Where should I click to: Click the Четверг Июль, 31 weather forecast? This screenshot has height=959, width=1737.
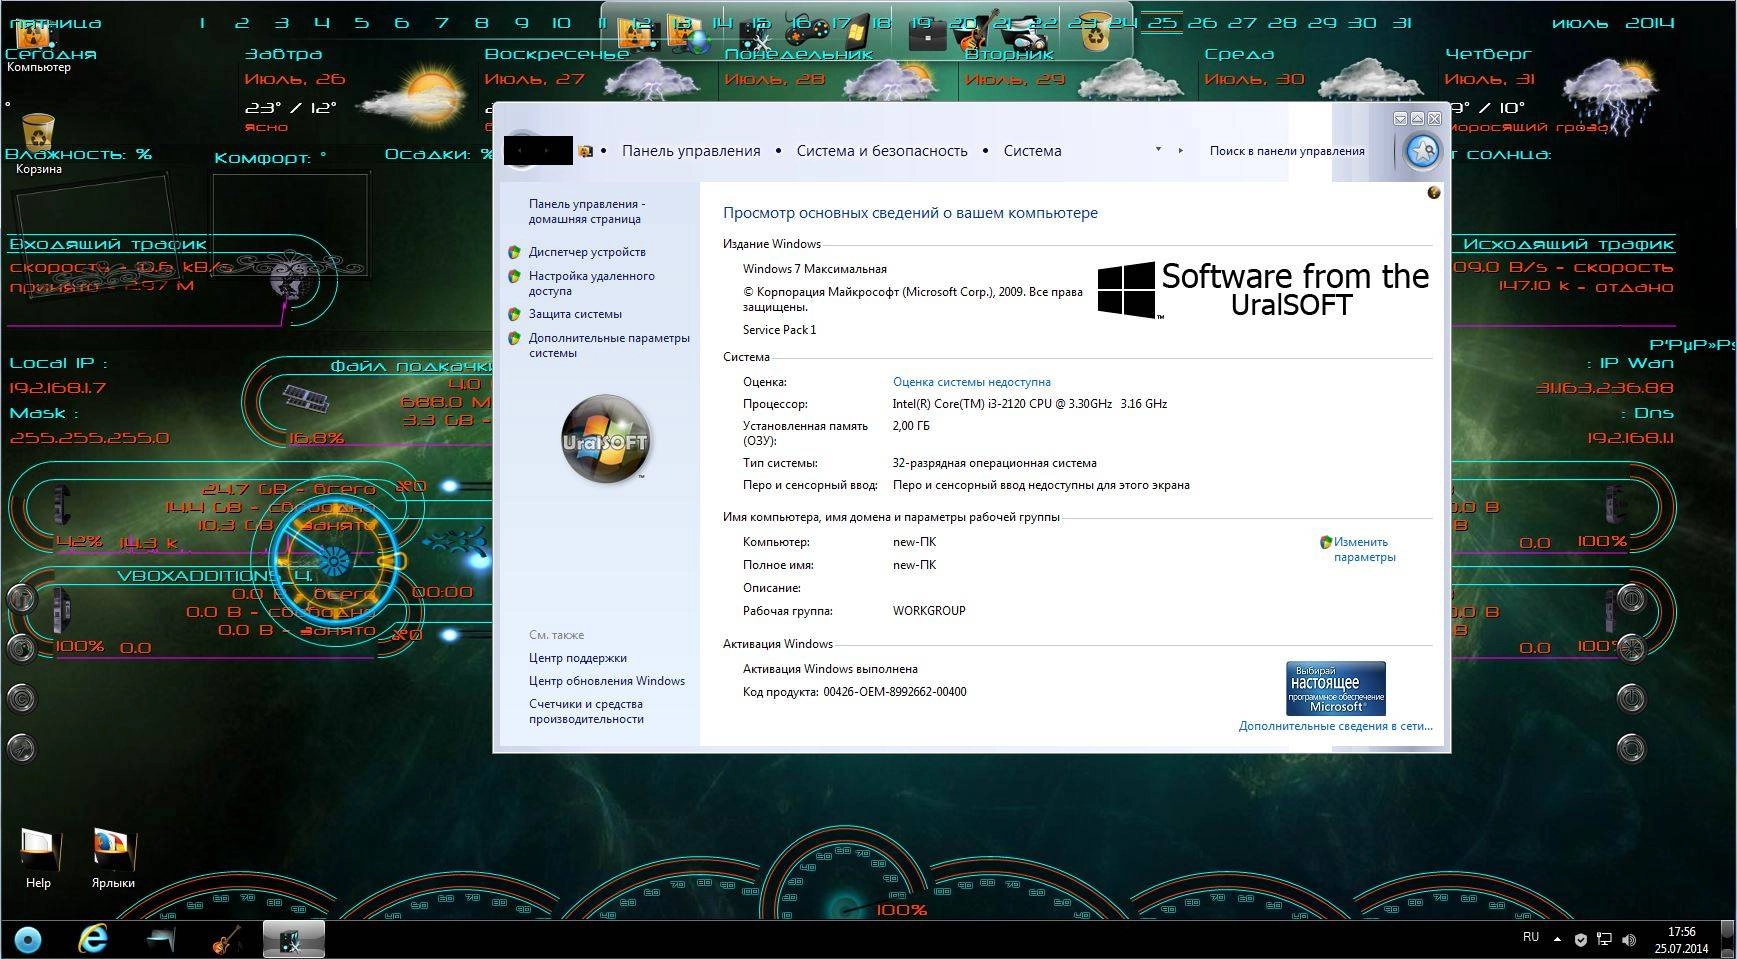[1550, 92]
